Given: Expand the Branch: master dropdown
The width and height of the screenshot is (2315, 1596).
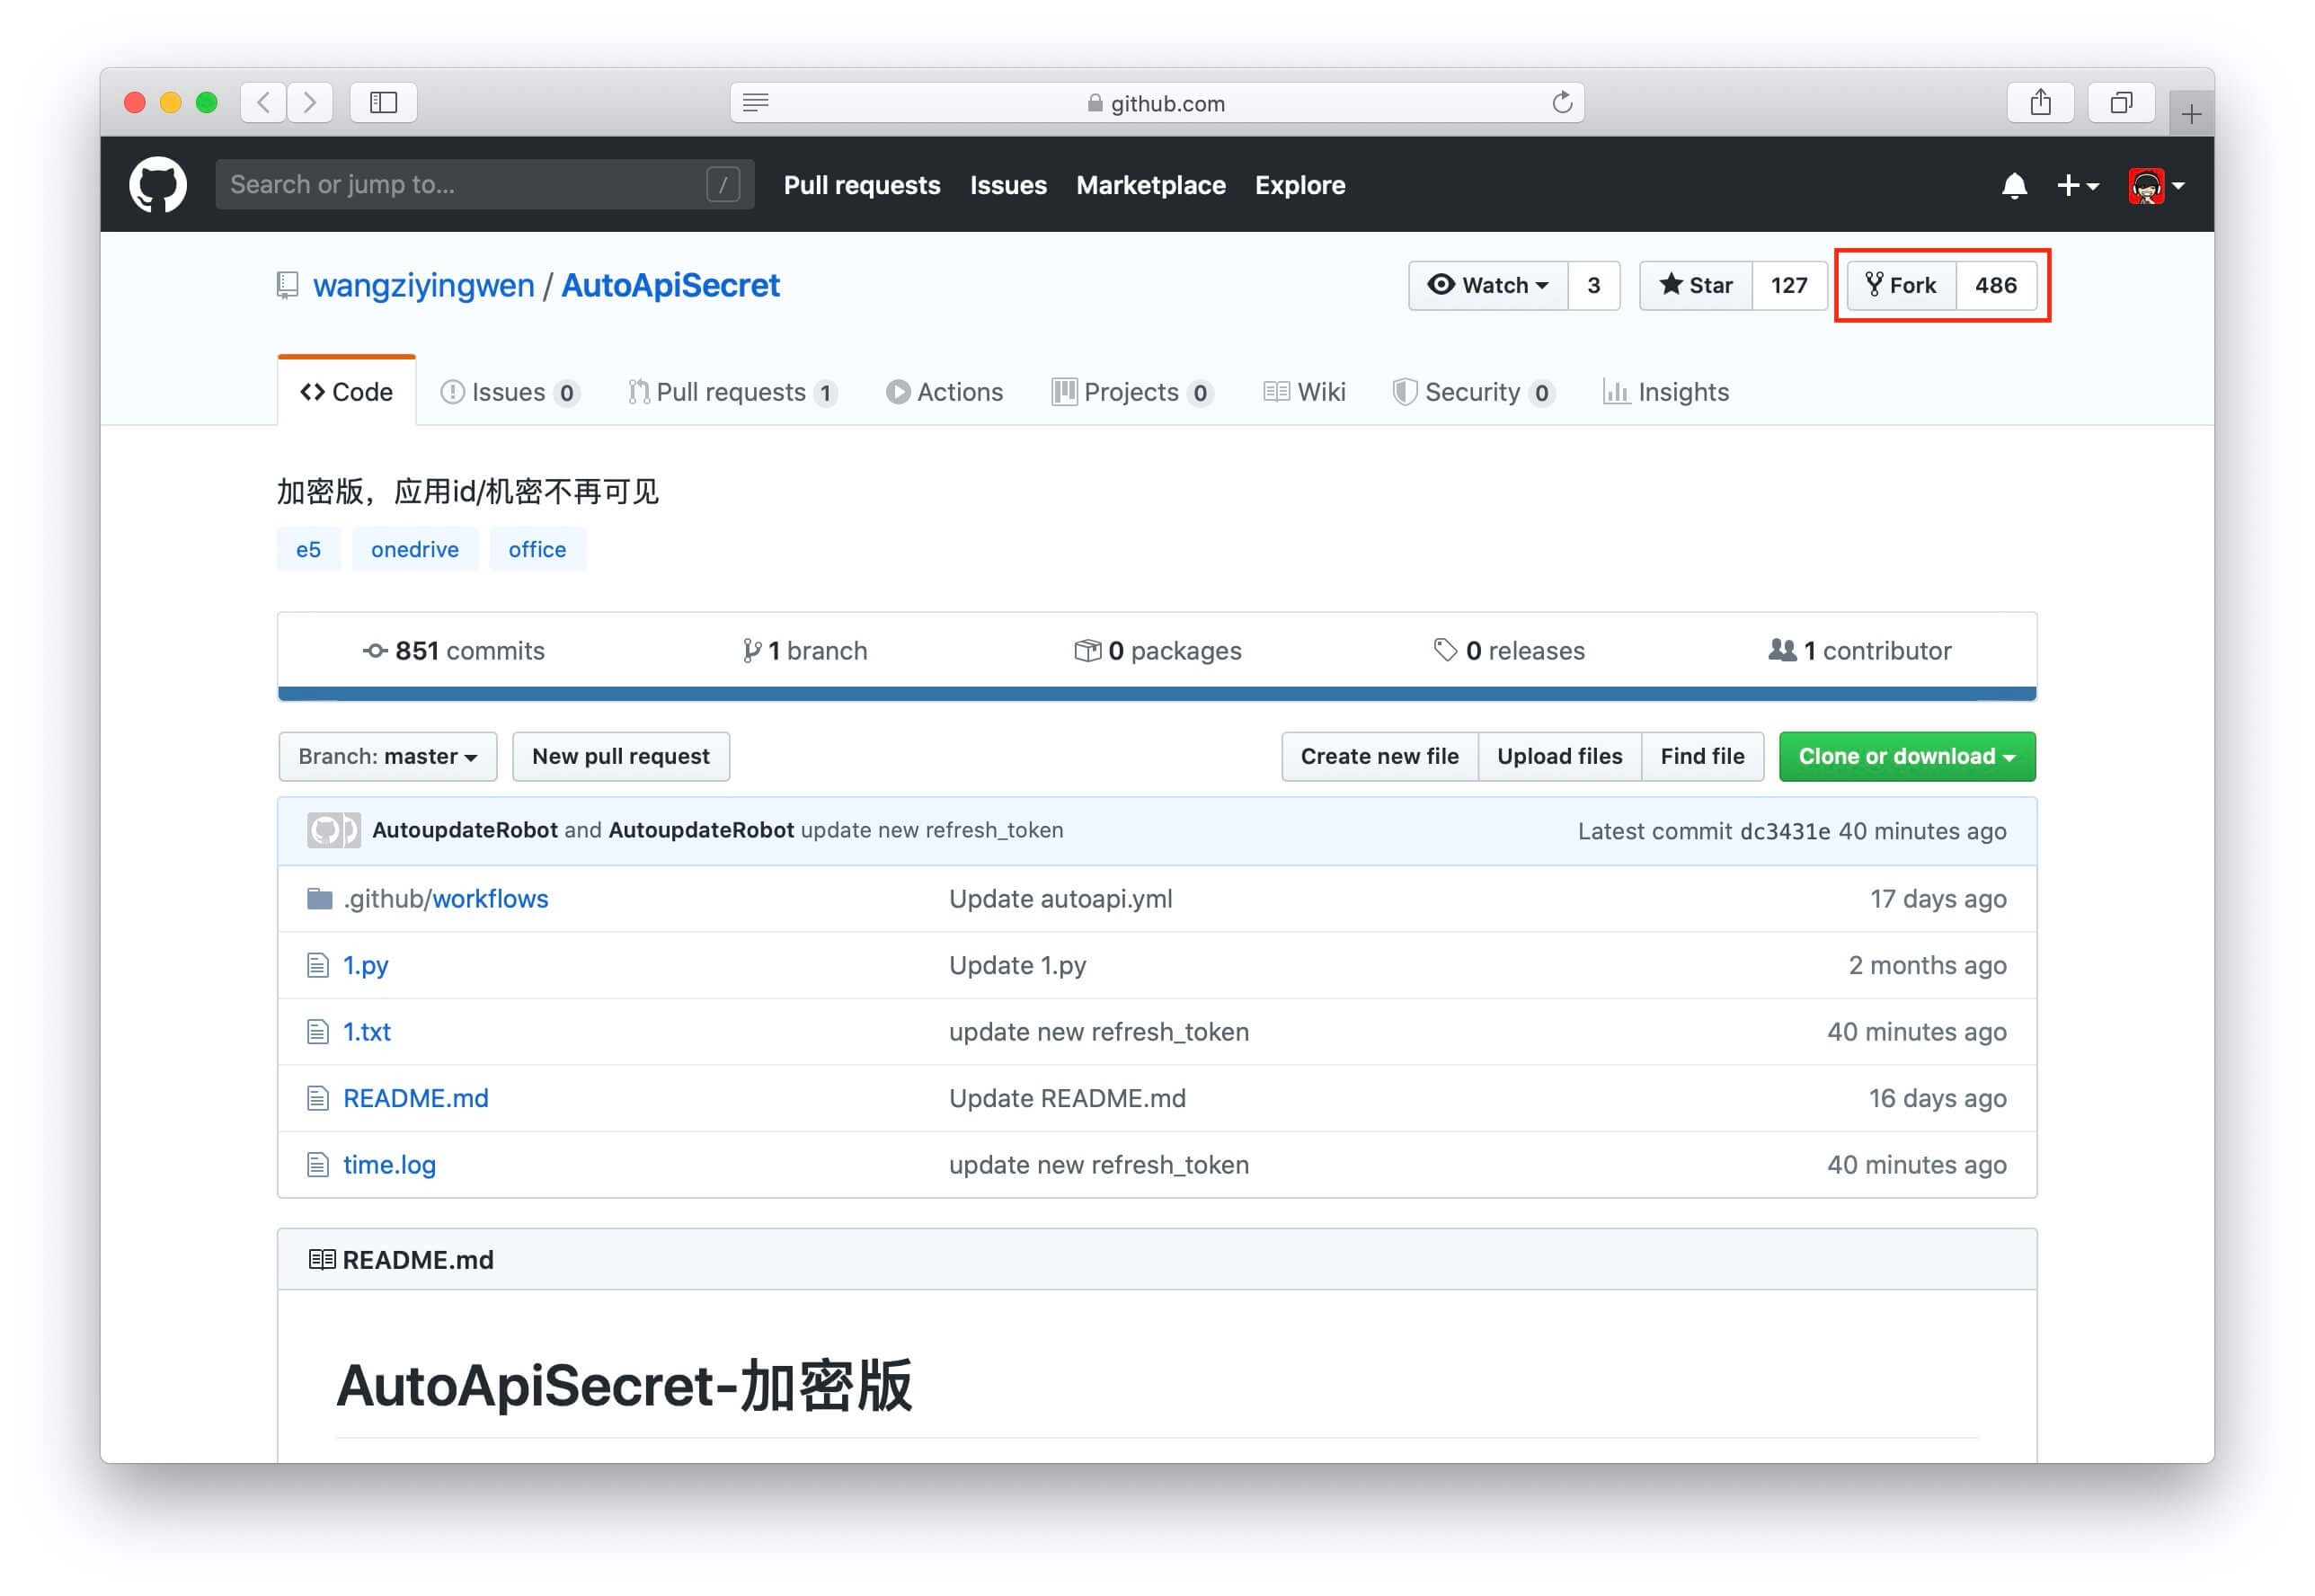Looking at the screenshot, I should (x=387, y=757).
